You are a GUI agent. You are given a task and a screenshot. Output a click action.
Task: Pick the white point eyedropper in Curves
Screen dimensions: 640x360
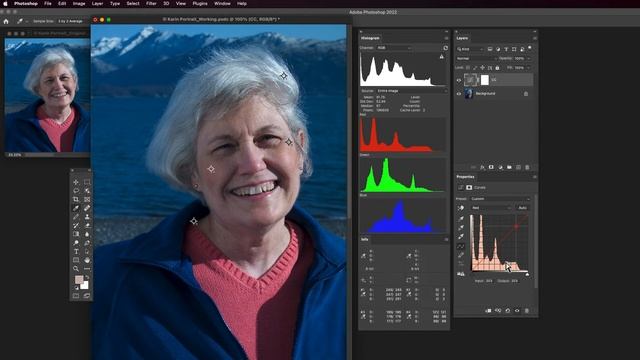point(461,236)
